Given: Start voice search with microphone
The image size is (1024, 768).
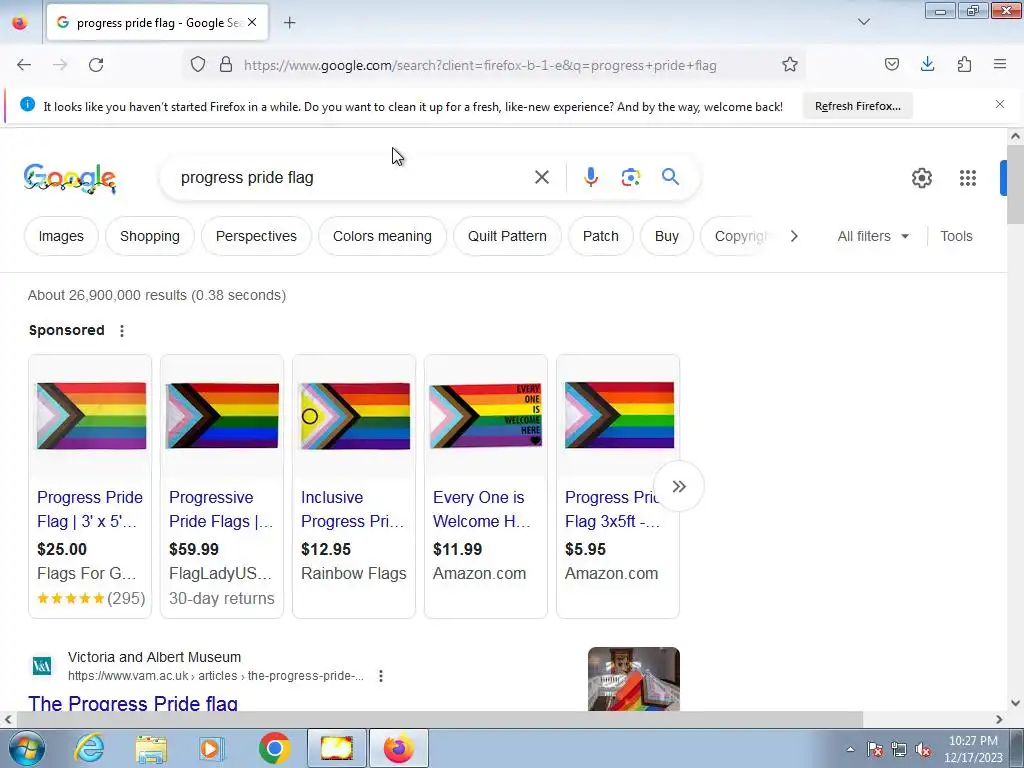Looking at the screenshot, I should (x=590, y=177).
